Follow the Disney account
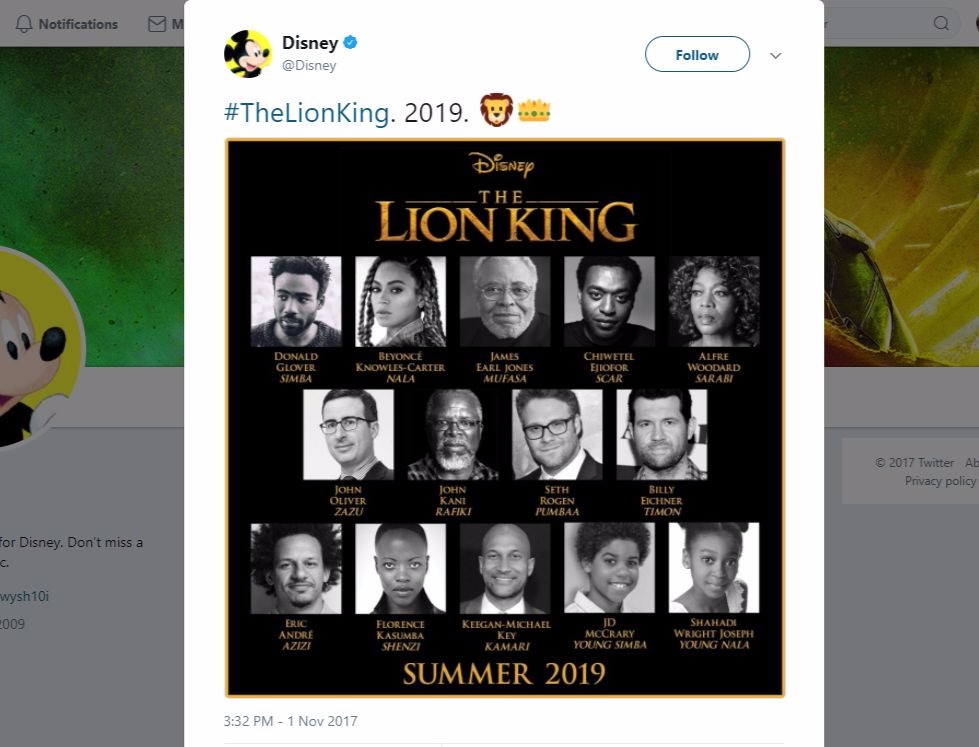Viewport: 979px width, 747px height. click(697, 55)
